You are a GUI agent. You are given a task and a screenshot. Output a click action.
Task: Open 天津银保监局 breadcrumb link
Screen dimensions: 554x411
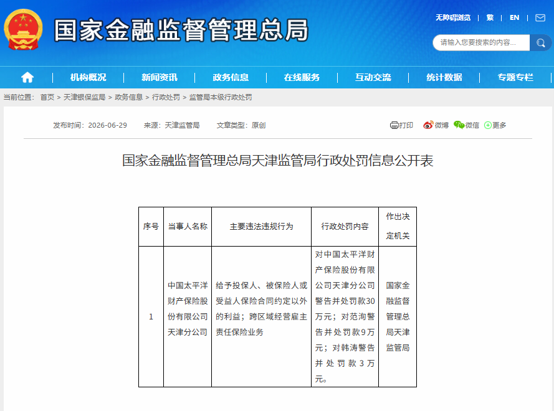(x=84, y=97)
